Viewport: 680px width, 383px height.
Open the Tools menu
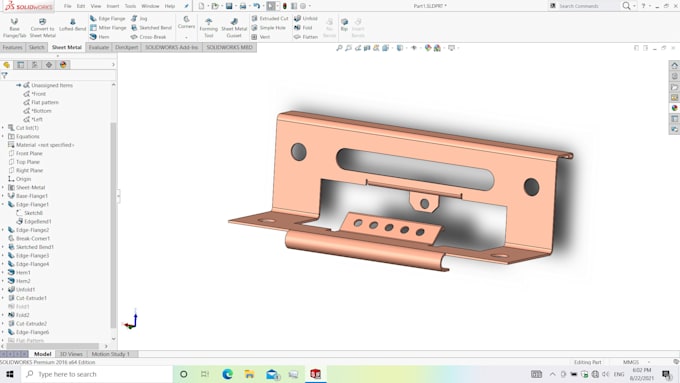130,6
